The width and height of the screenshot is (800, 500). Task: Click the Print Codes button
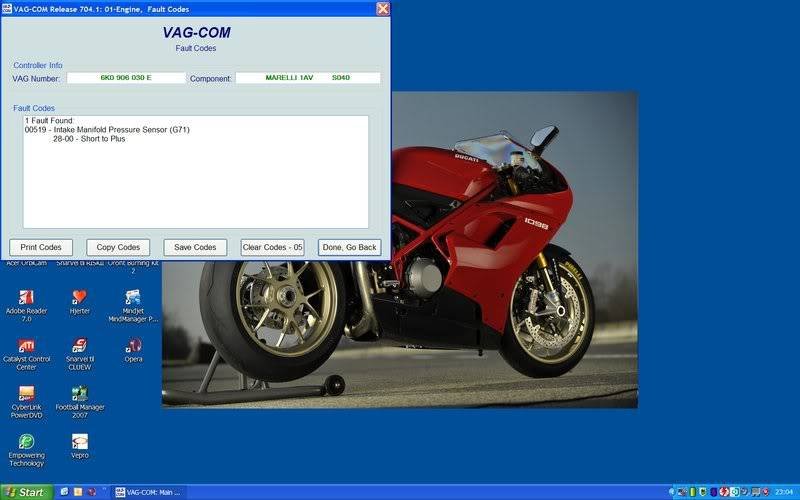pyautogui.click(x=41, y=247)
